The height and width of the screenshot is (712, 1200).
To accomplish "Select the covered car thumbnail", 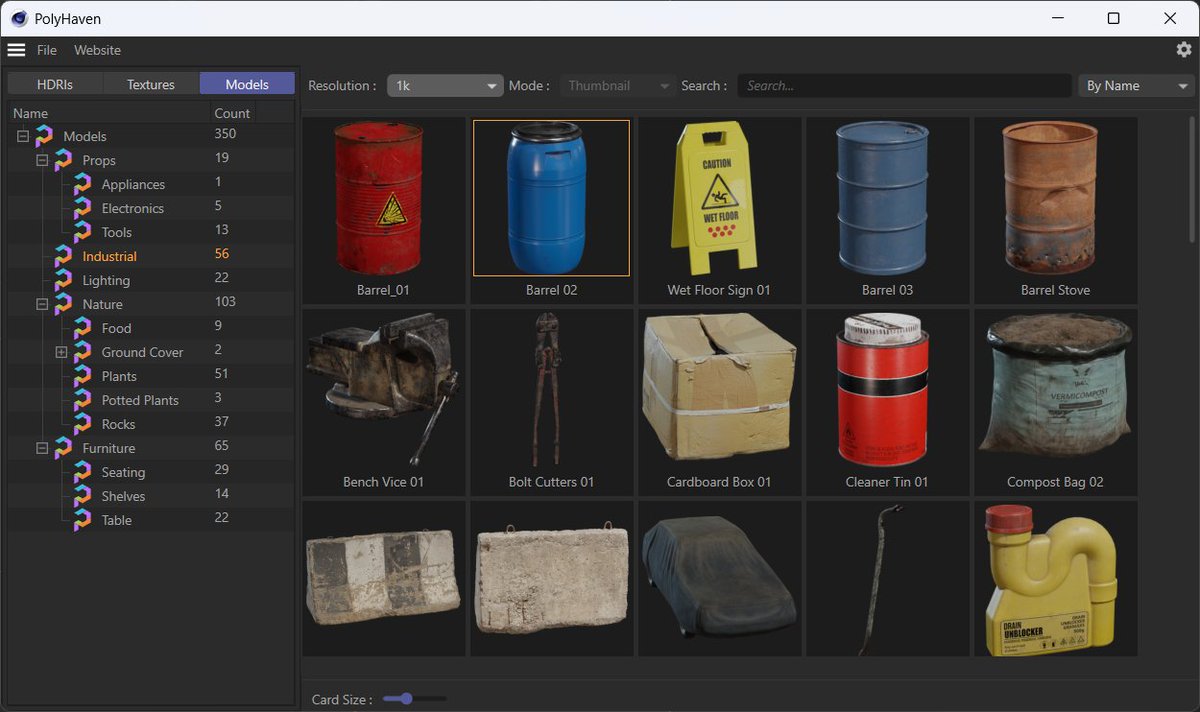I will click(x=719, y=579).
